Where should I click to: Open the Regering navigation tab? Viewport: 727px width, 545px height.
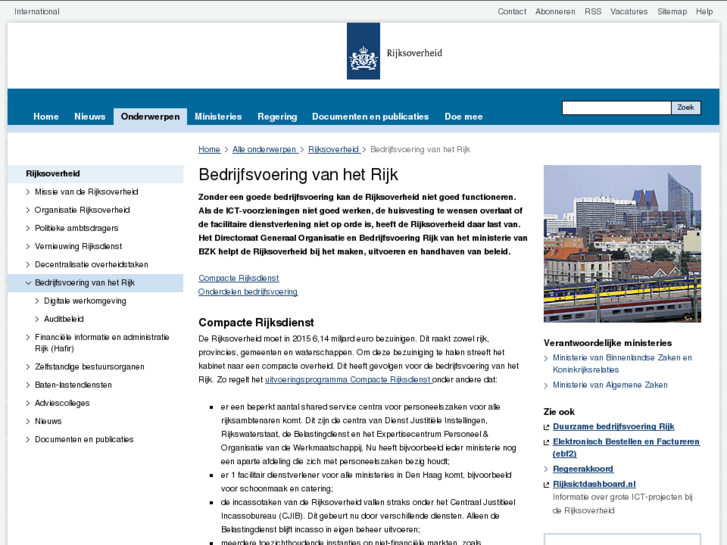(x=277, y=116)
